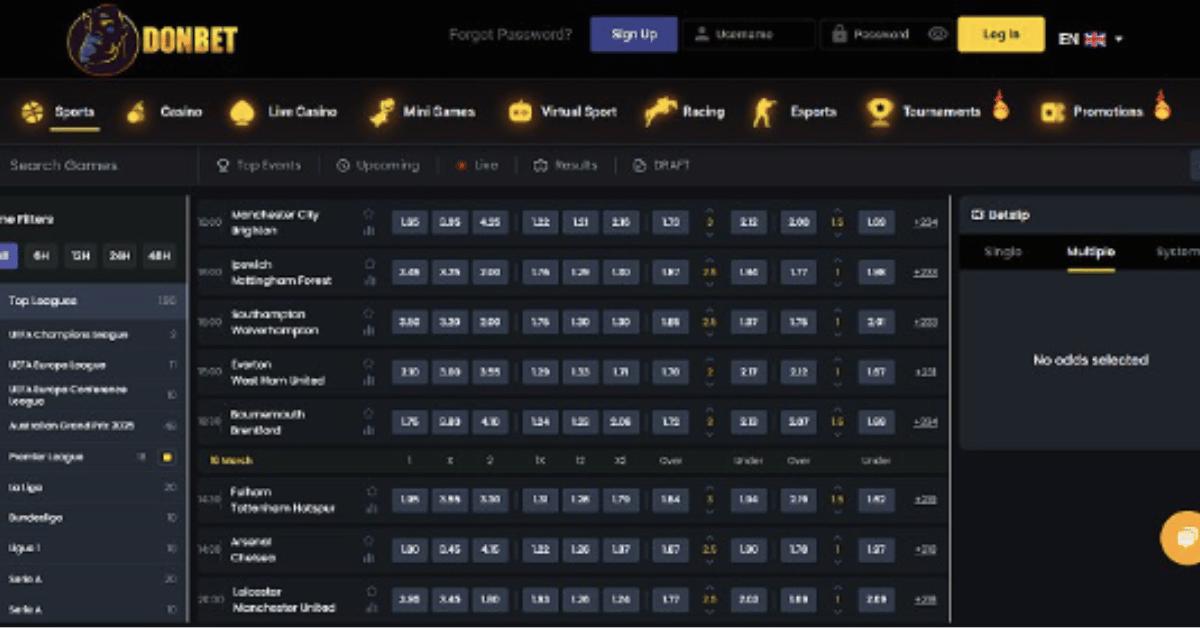Select the 48H time filter
The height and width of the screenshot is (628, 1200).
click(x=159, y=256)
